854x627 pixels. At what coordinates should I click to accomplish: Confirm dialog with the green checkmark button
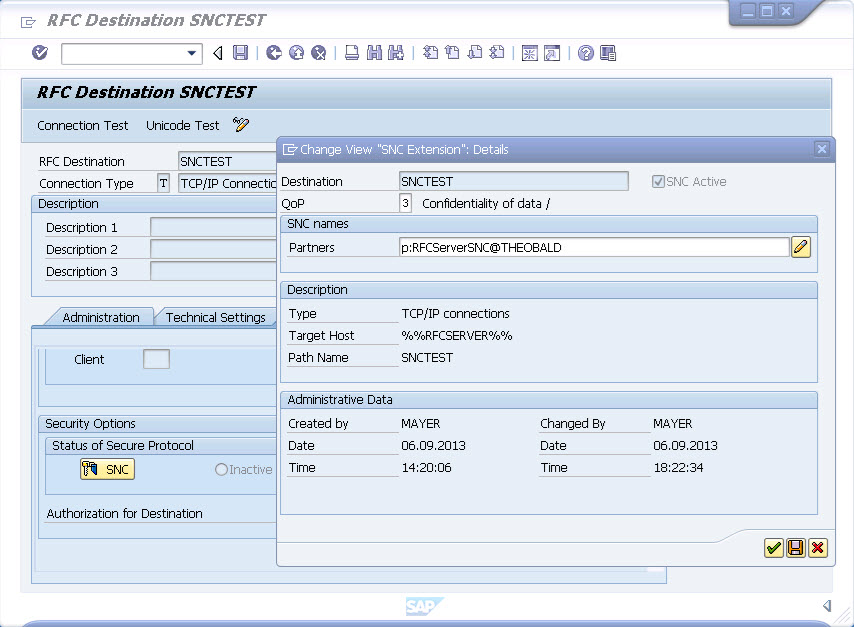[773, 547]
